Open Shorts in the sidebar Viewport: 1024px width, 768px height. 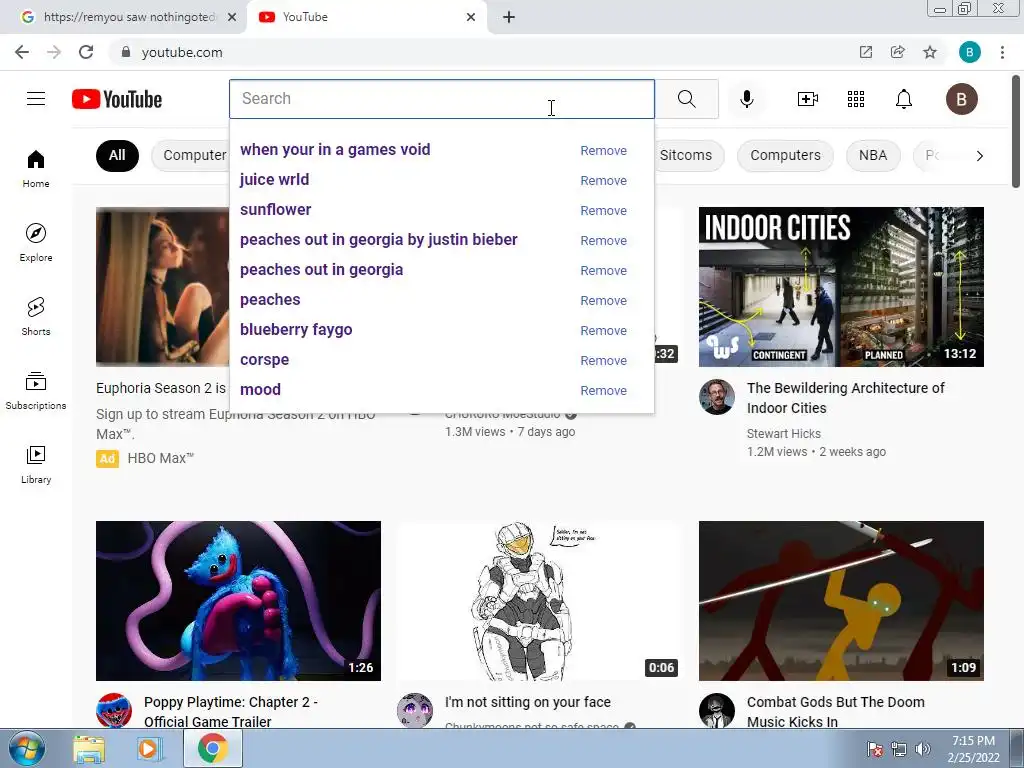pyautogui.click(x=36, y=316)
